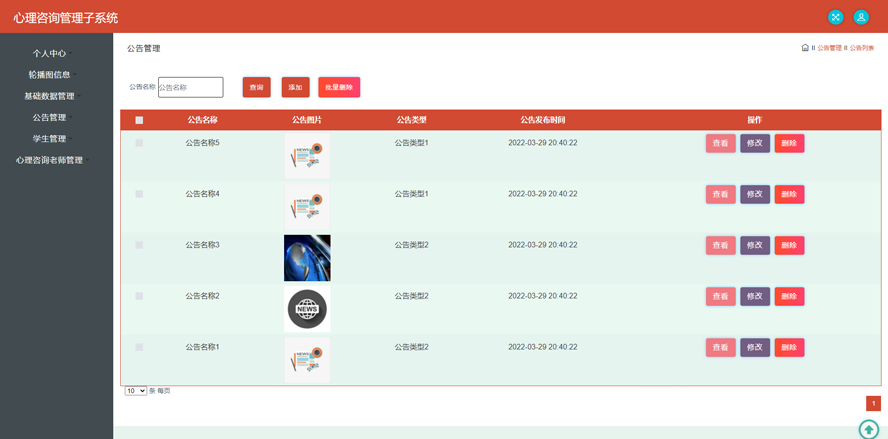Open the rows-per-page dropdown showing 10
The width and height of the screenshot is (888, 439).
click(x=135, y=391)
